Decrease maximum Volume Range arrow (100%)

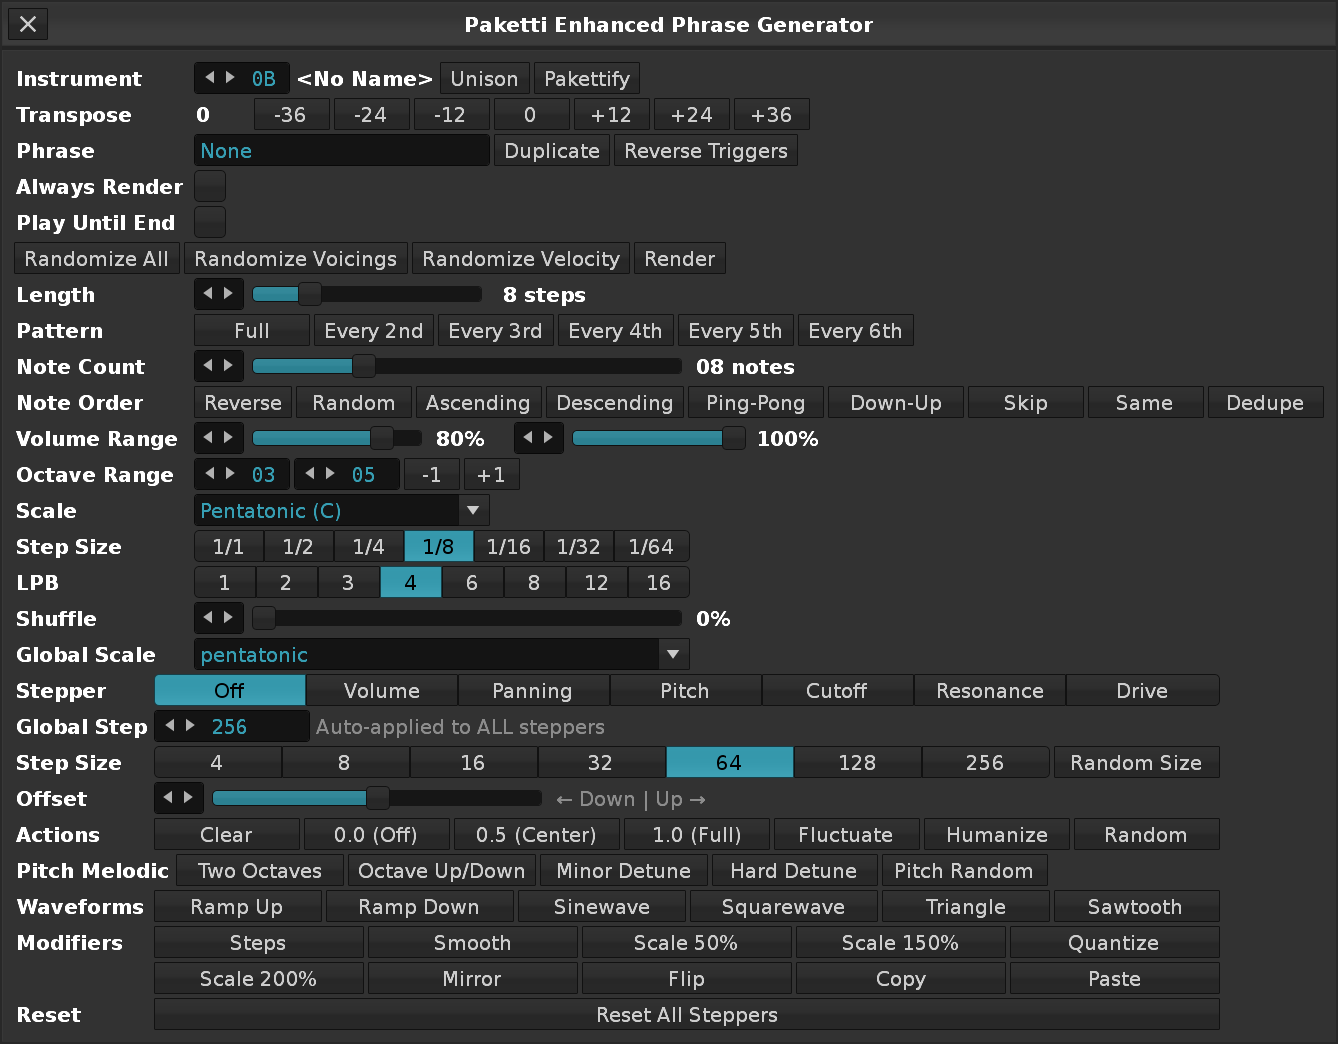point(528,438)
